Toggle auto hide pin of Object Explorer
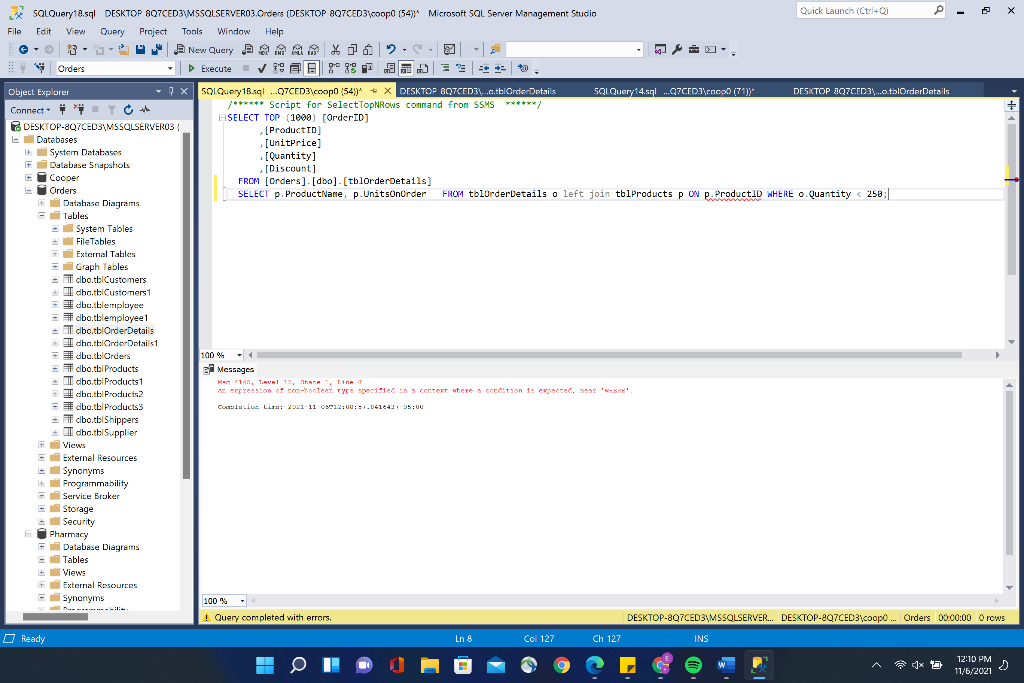The image size is (1024, 683). pos(171,91)
